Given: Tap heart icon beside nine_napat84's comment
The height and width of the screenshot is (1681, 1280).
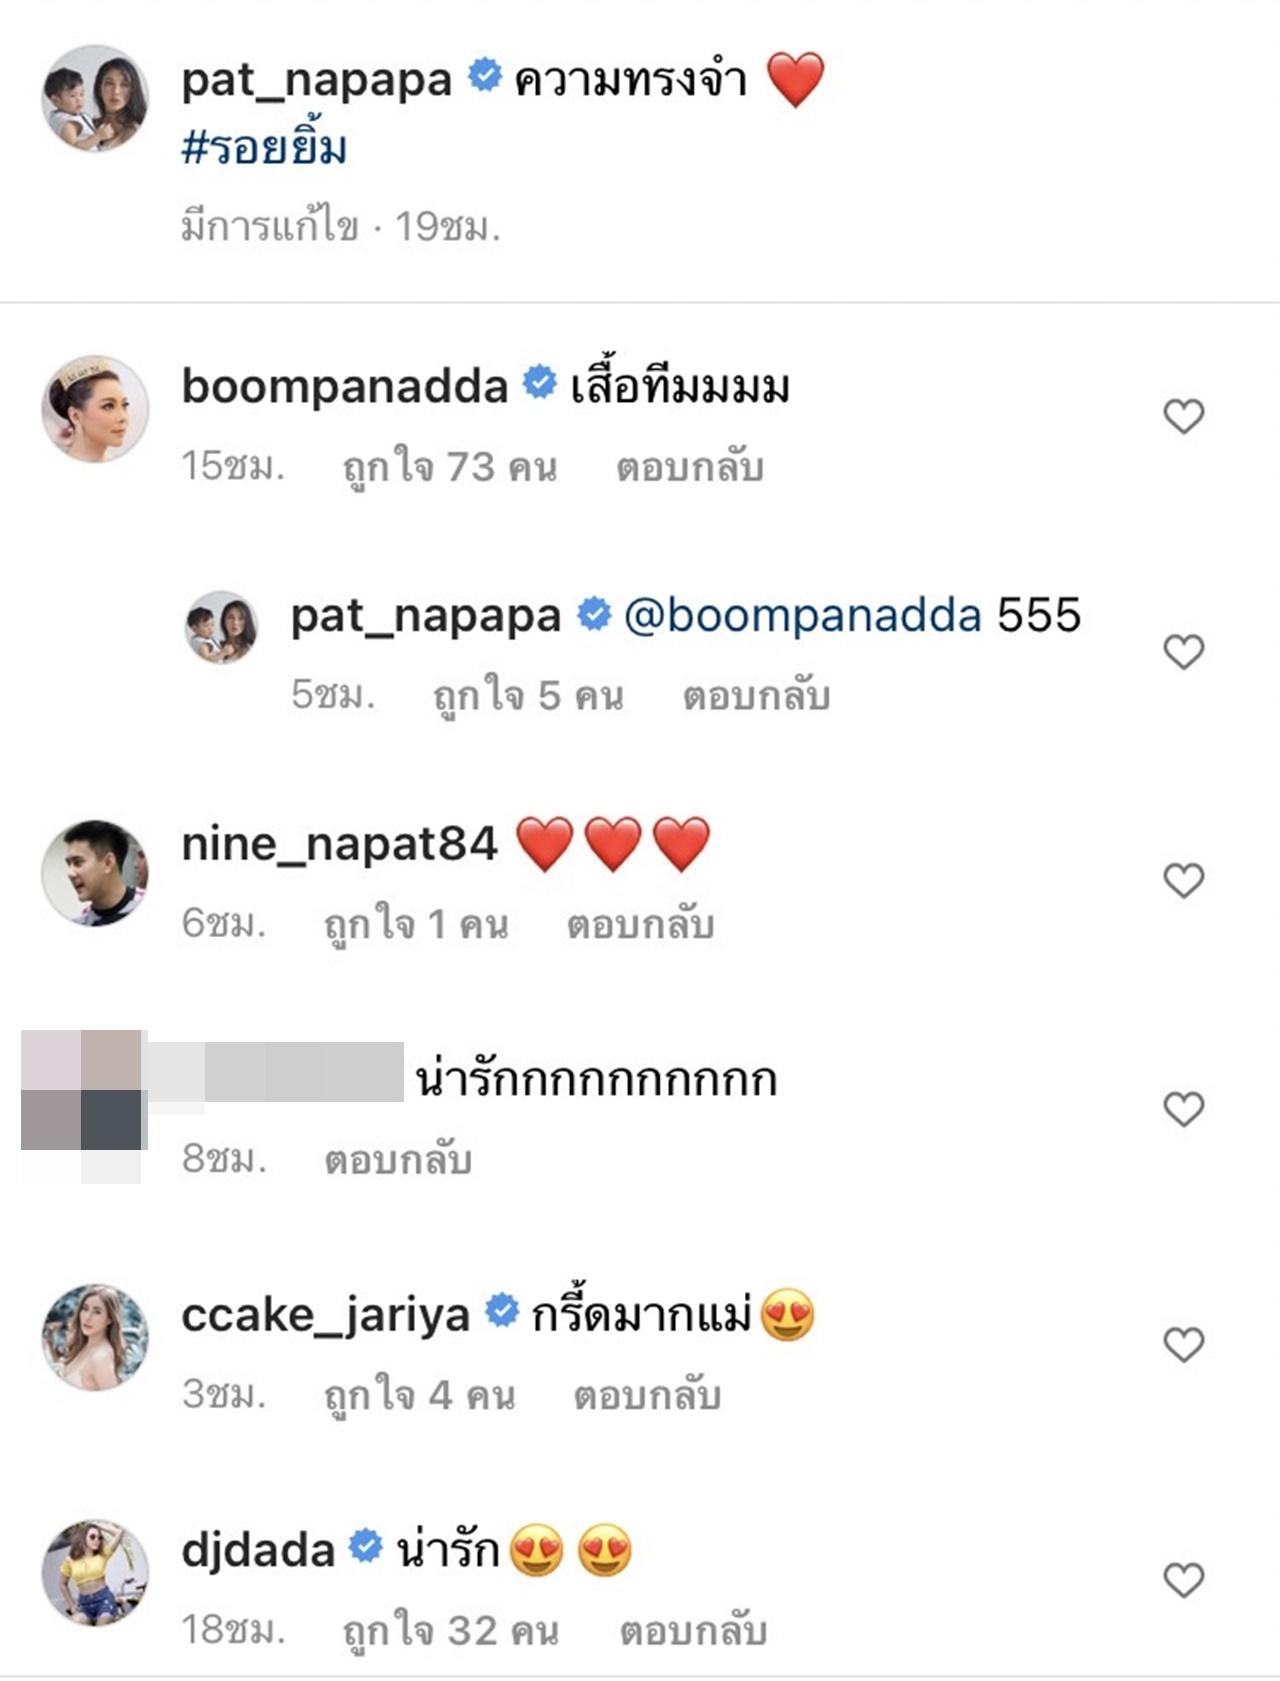Looking at the screenshot, I should click(1183, 881).
